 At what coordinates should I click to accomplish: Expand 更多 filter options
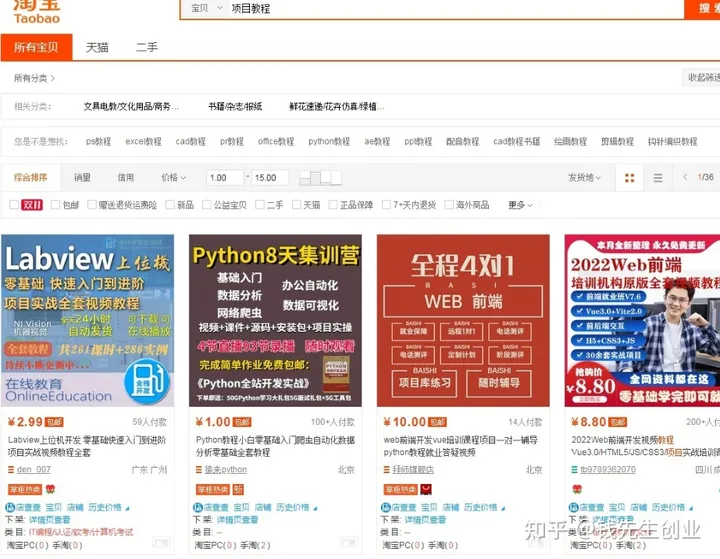click(520, 205)
